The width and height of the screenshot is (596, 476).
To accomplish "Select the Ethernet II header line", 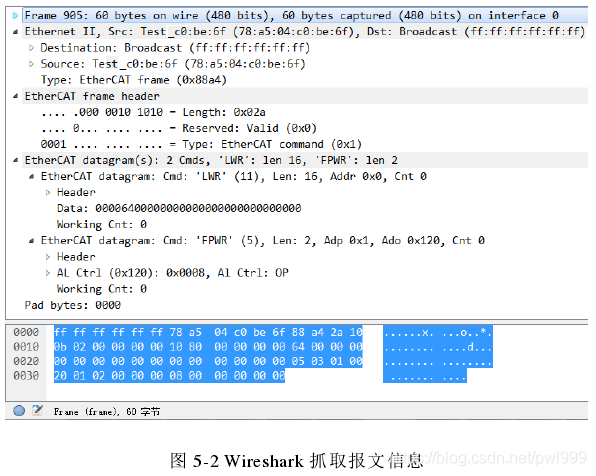I will (305, 32).
